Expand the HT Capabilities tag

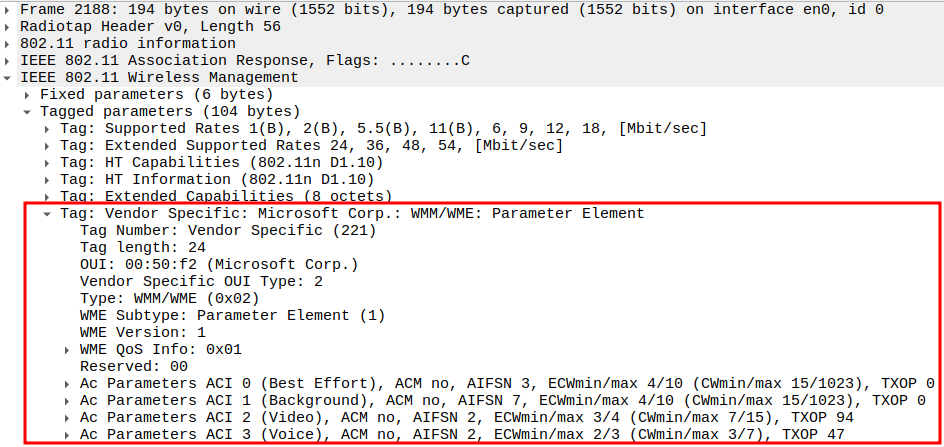[x=48, y=162]
